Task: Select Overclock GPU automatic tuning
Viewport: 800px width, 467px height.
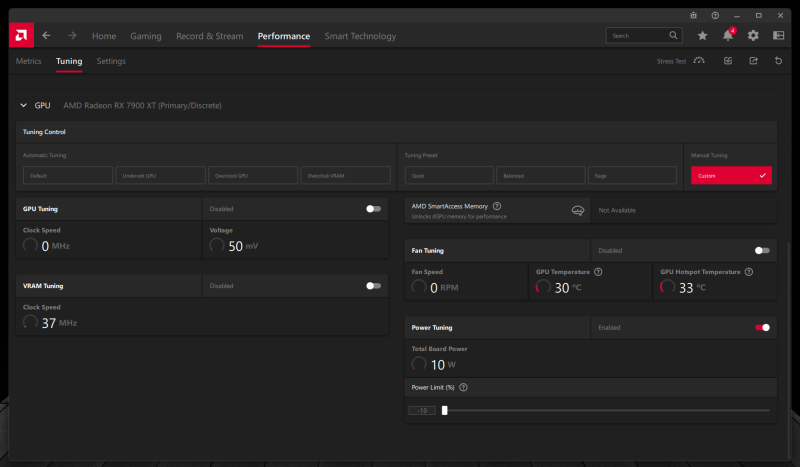Action: pyautogui.click(x=253, y=175)
